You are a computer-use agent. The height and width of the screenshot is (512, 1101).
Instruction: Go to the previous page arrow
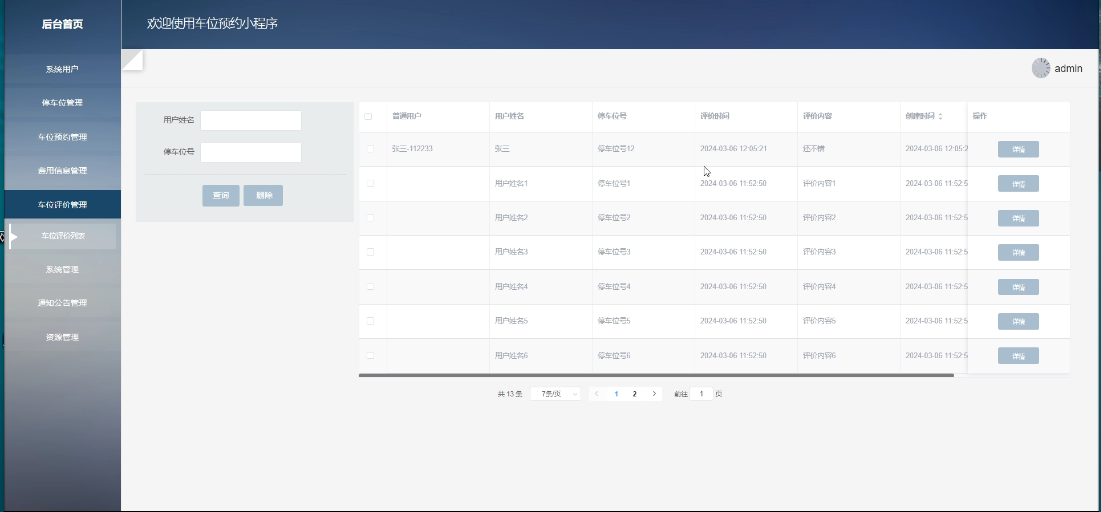point(597,394)
